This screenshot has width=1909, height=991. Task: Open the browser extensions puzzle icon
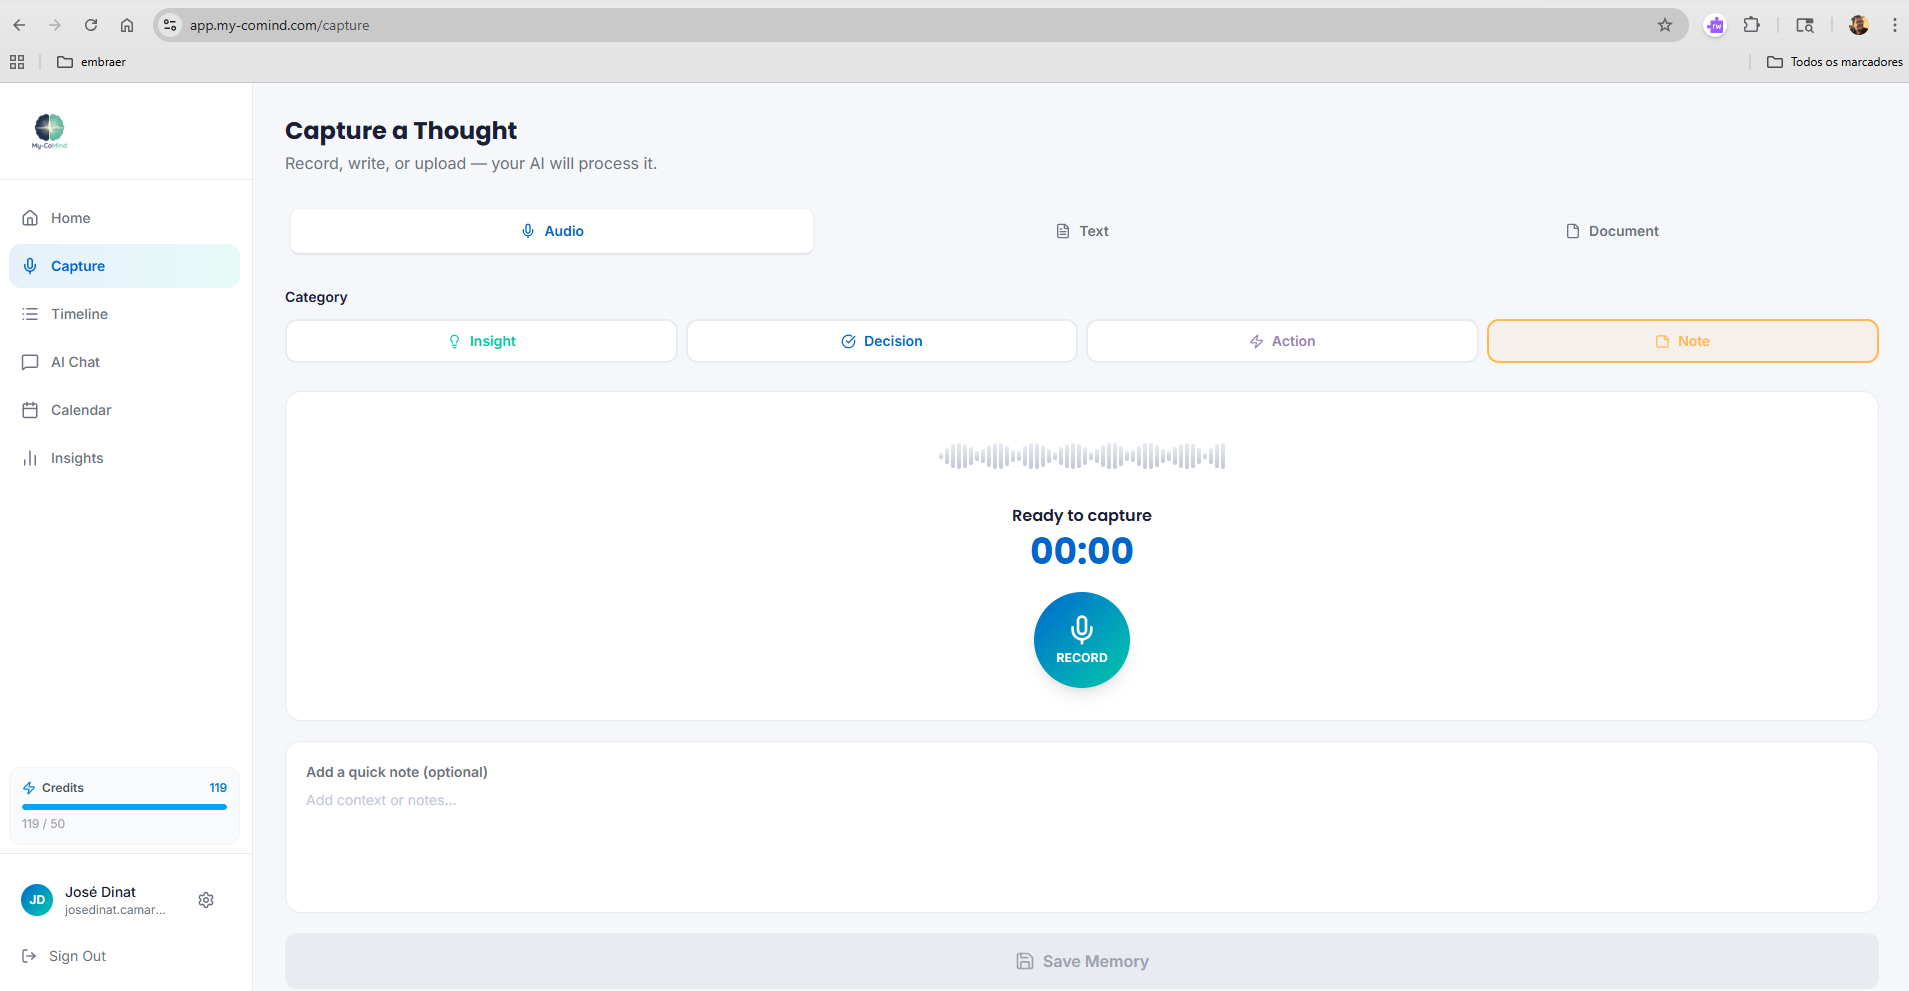pyautogui.click(x=1752, y=25)
